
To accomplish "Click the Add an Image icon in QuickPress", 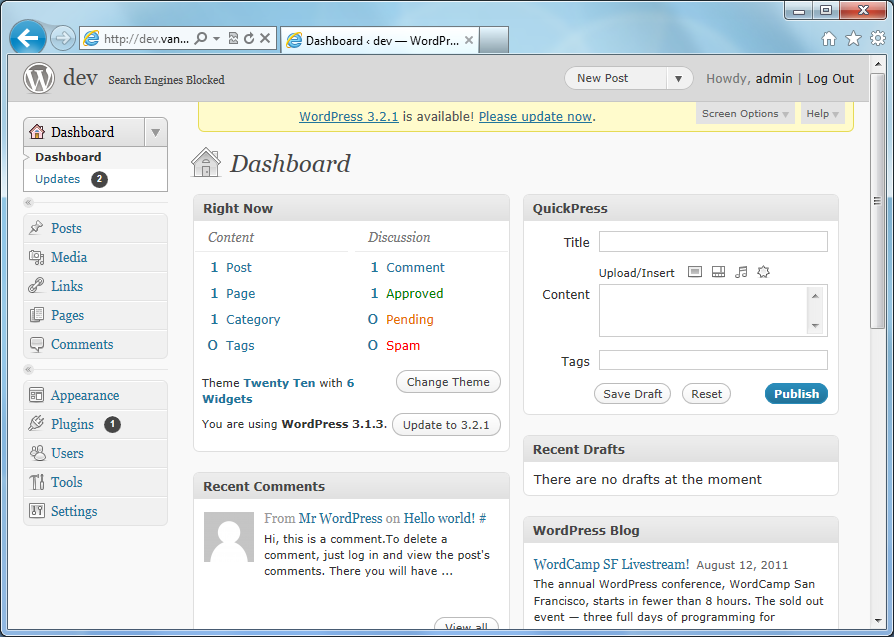I will pos(694,272).
